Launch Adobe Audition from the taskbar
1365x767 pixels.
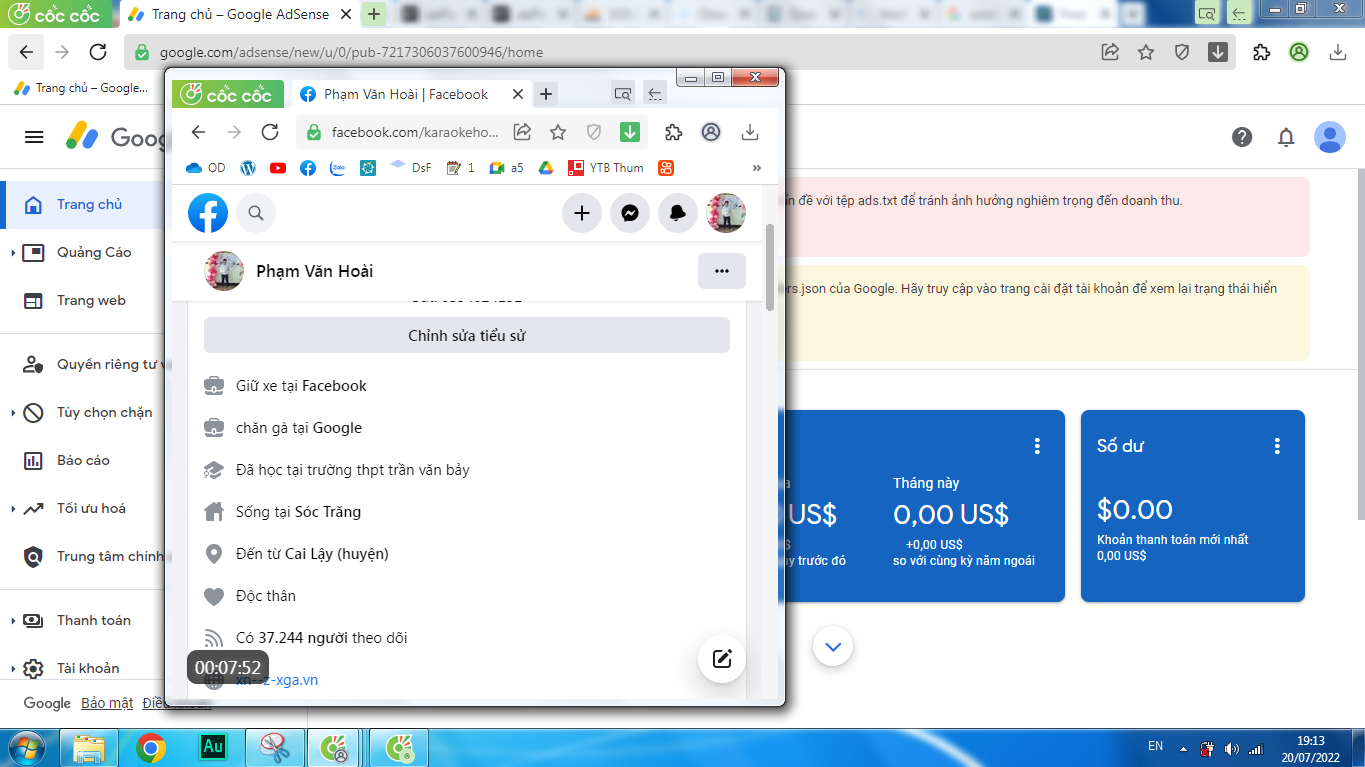point(213,747)
